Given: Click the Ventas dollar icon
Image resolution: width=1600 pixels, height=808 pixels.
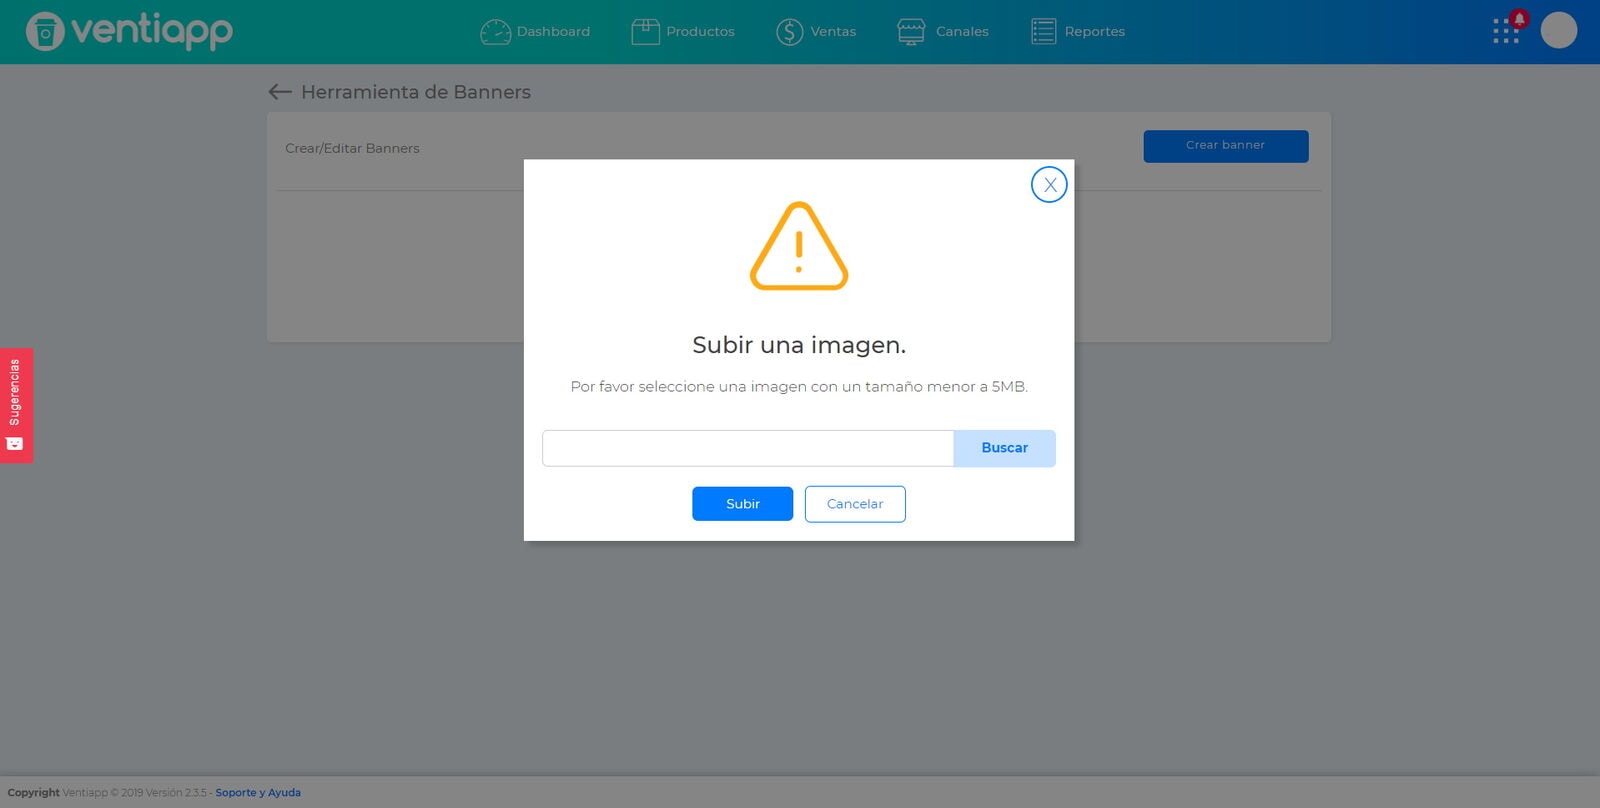Looking at the screenshot, I should coord(789,32).
